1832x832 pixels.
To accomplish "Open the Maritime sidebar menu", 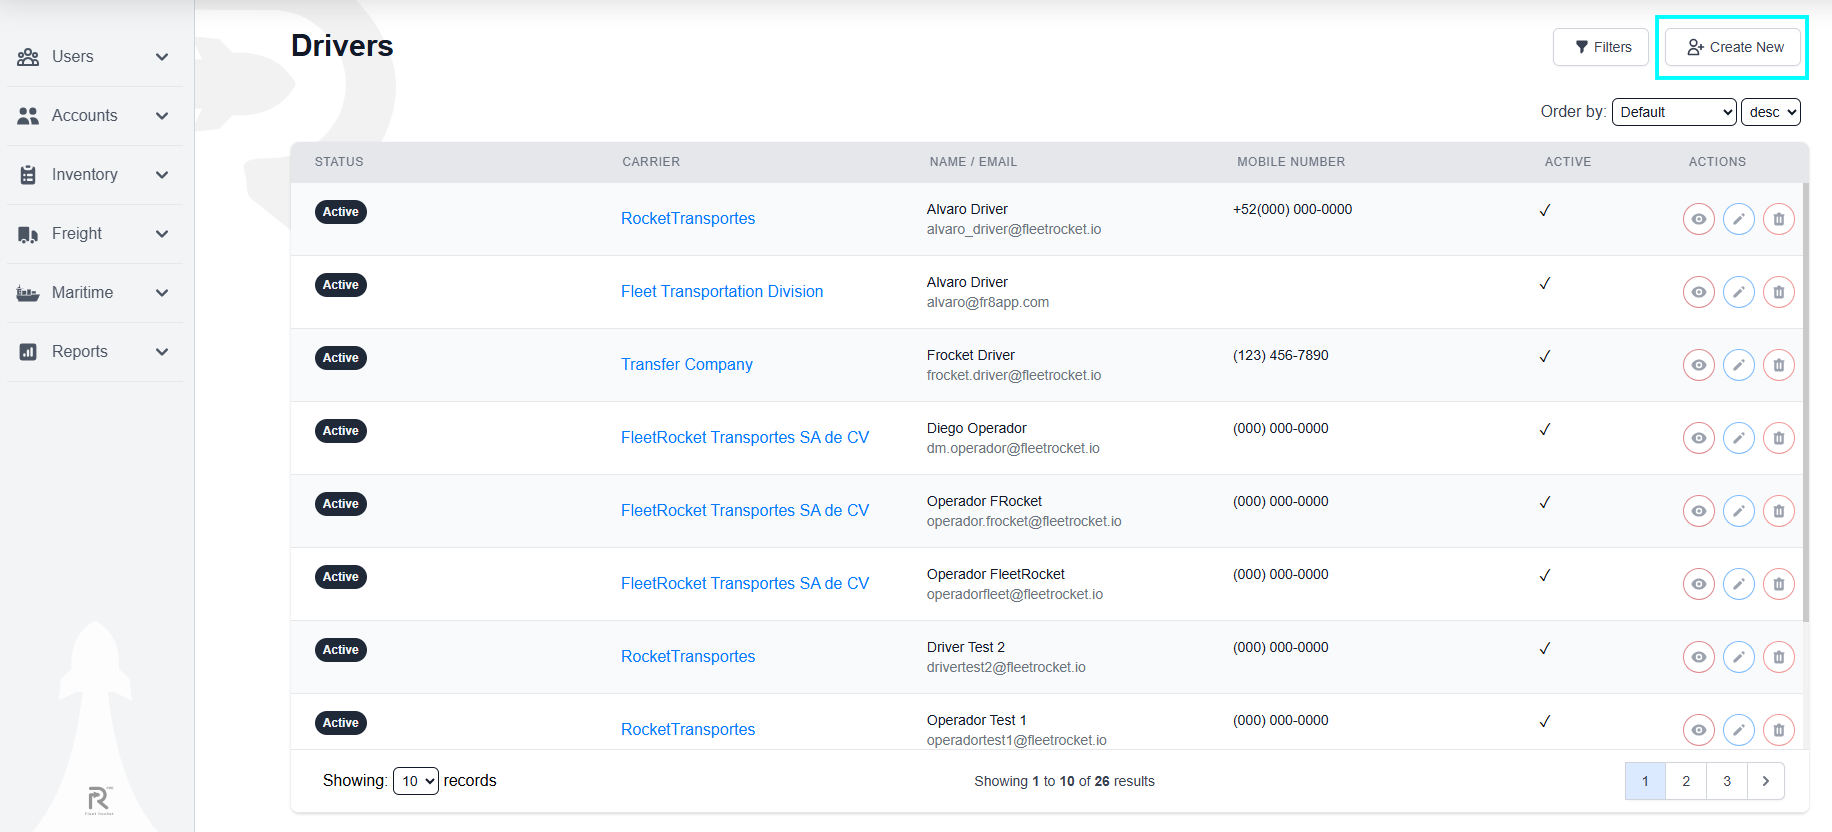I will tap(96, 293).
